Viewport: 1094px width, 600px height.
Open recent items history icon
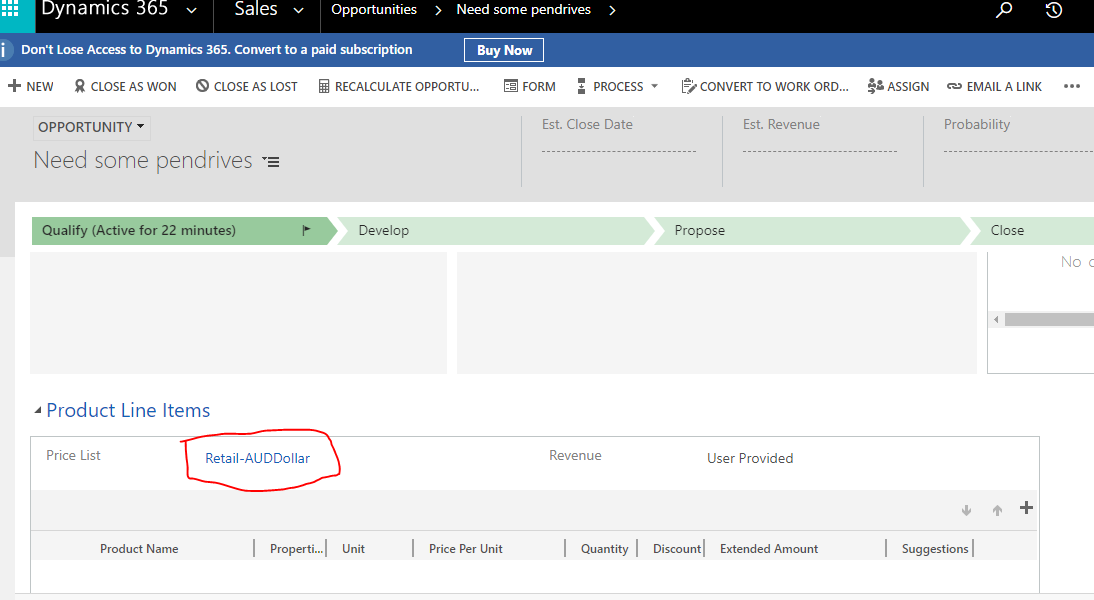[x=1054, y=10]
